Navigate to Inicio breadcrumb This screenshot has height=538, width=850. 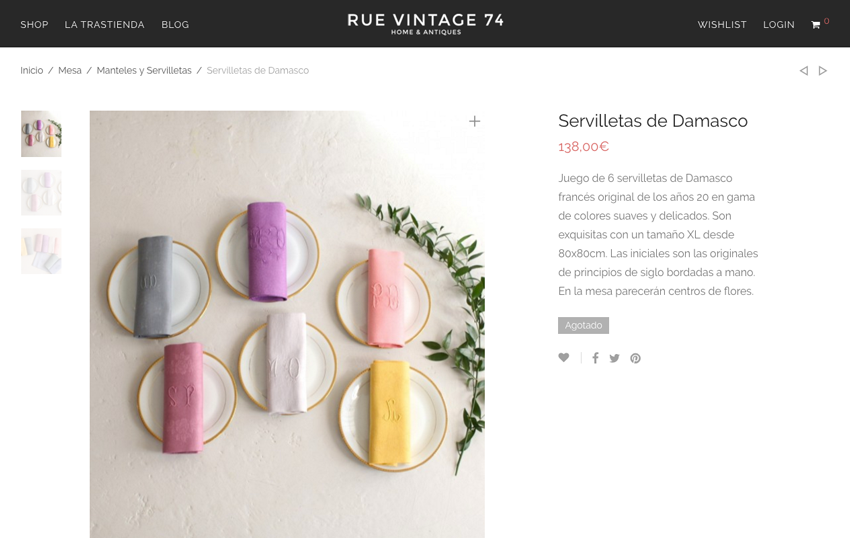click(31, 71)
